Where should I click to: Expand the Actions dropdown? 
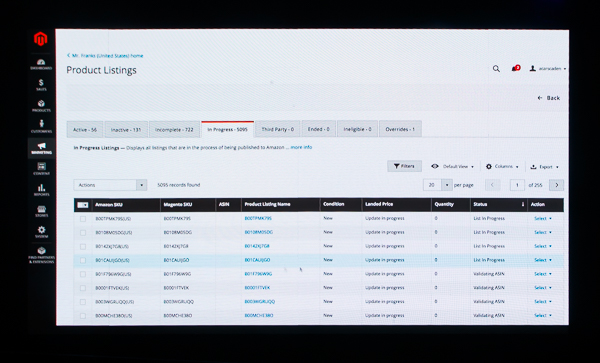(x=110, y=185)
